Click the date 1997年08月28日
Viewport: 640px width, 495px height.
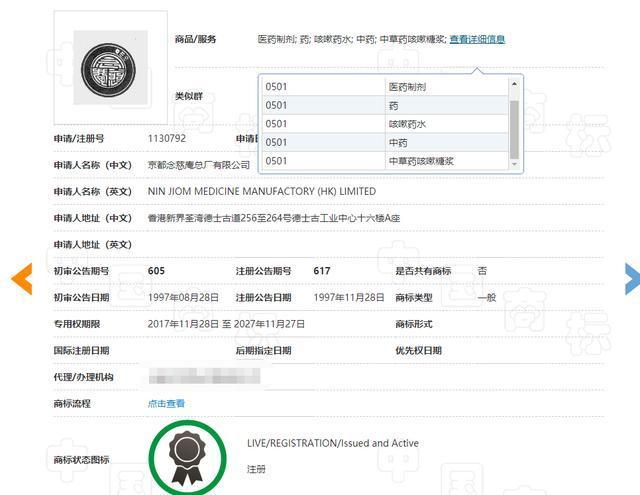pyautogui.click(x=183, y=297)
